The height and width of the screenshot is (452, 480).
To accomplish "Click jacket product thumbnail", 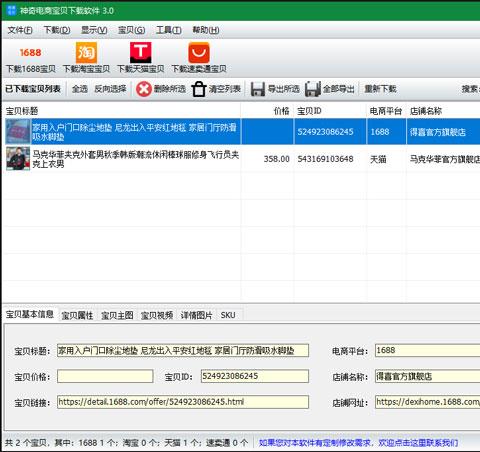I will 18,159.
